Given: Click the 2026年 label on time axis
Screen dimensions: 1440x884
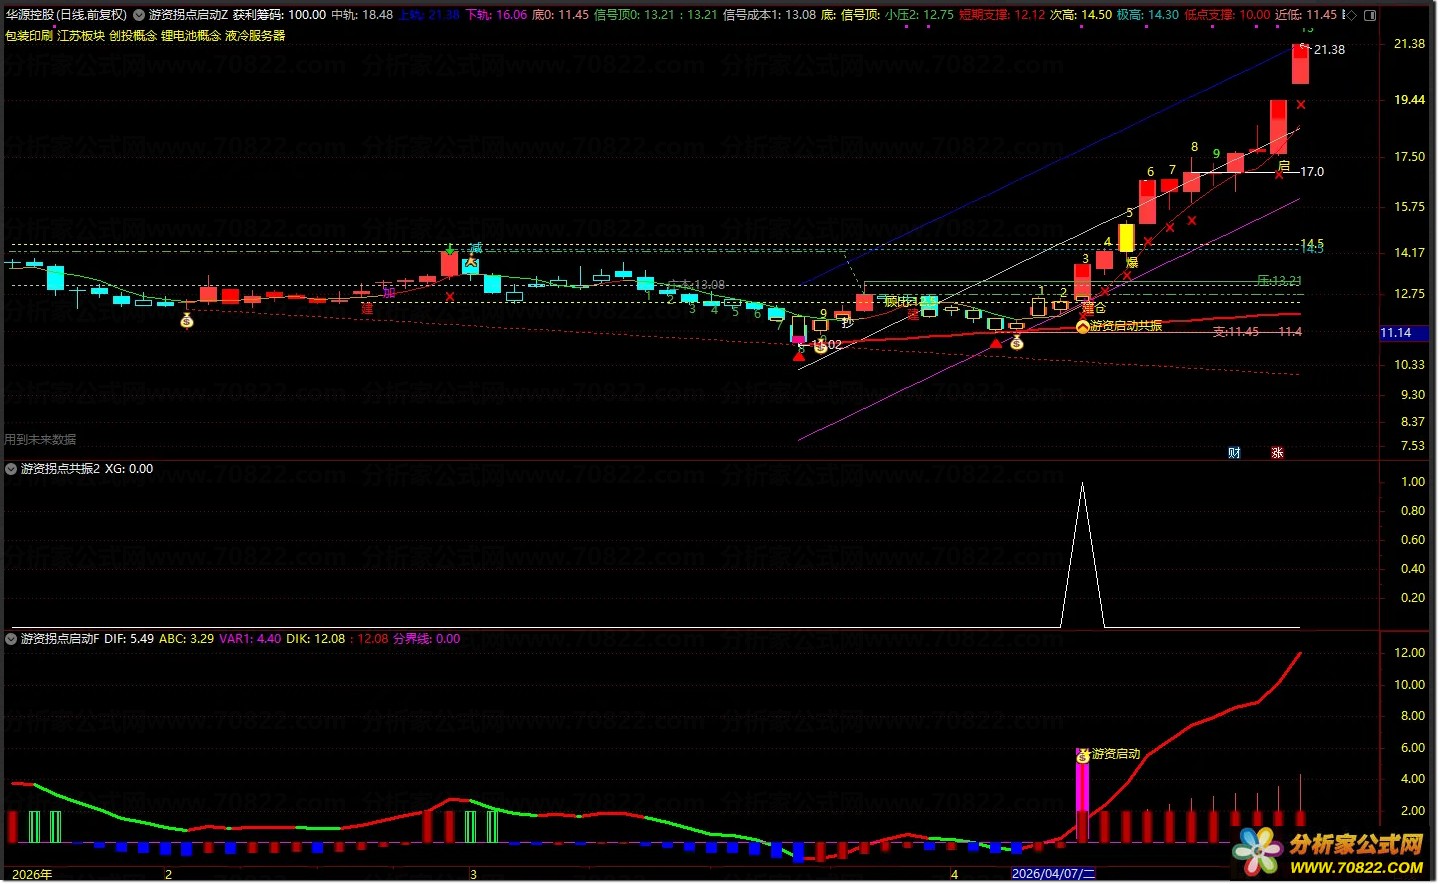Looking at the screenshot, I should click(x=32, y=874).
